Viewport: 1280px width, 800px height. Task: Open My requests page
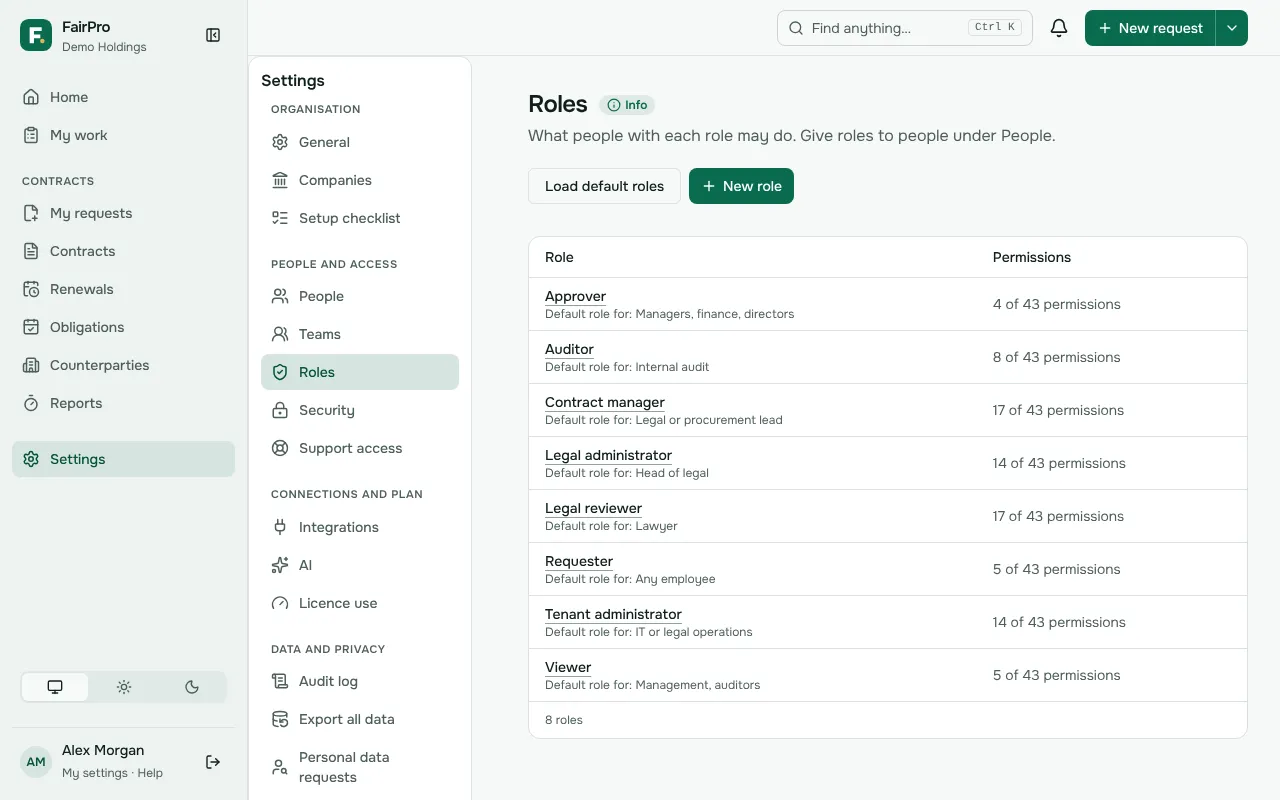[x=123, y=213]
